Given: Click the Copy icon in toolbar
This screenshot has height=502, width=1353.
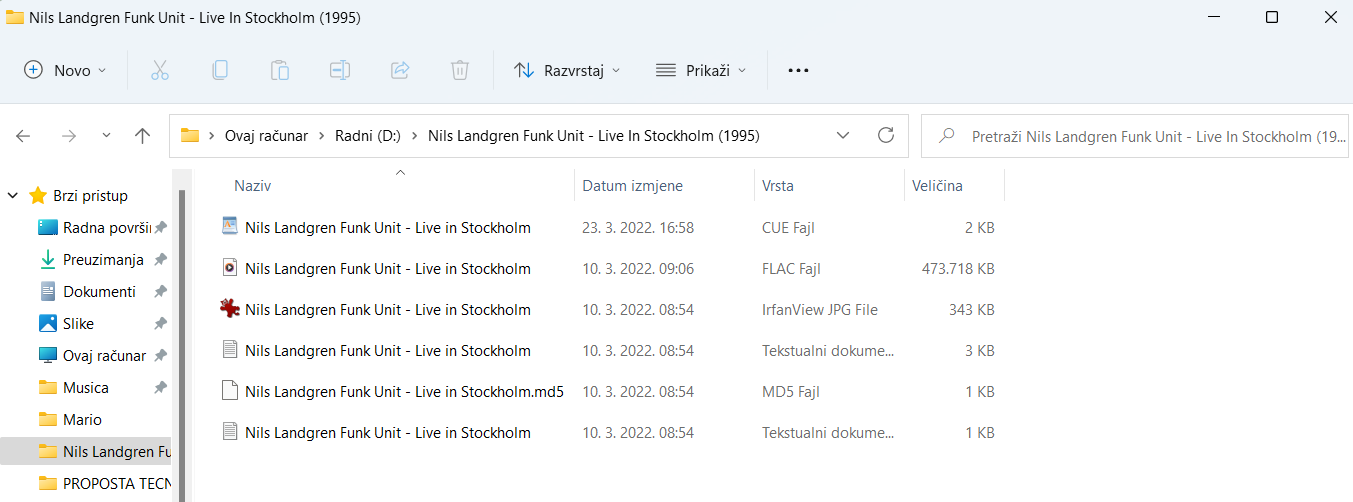Looking at the screenshot, I should click(x=220, y=70).
